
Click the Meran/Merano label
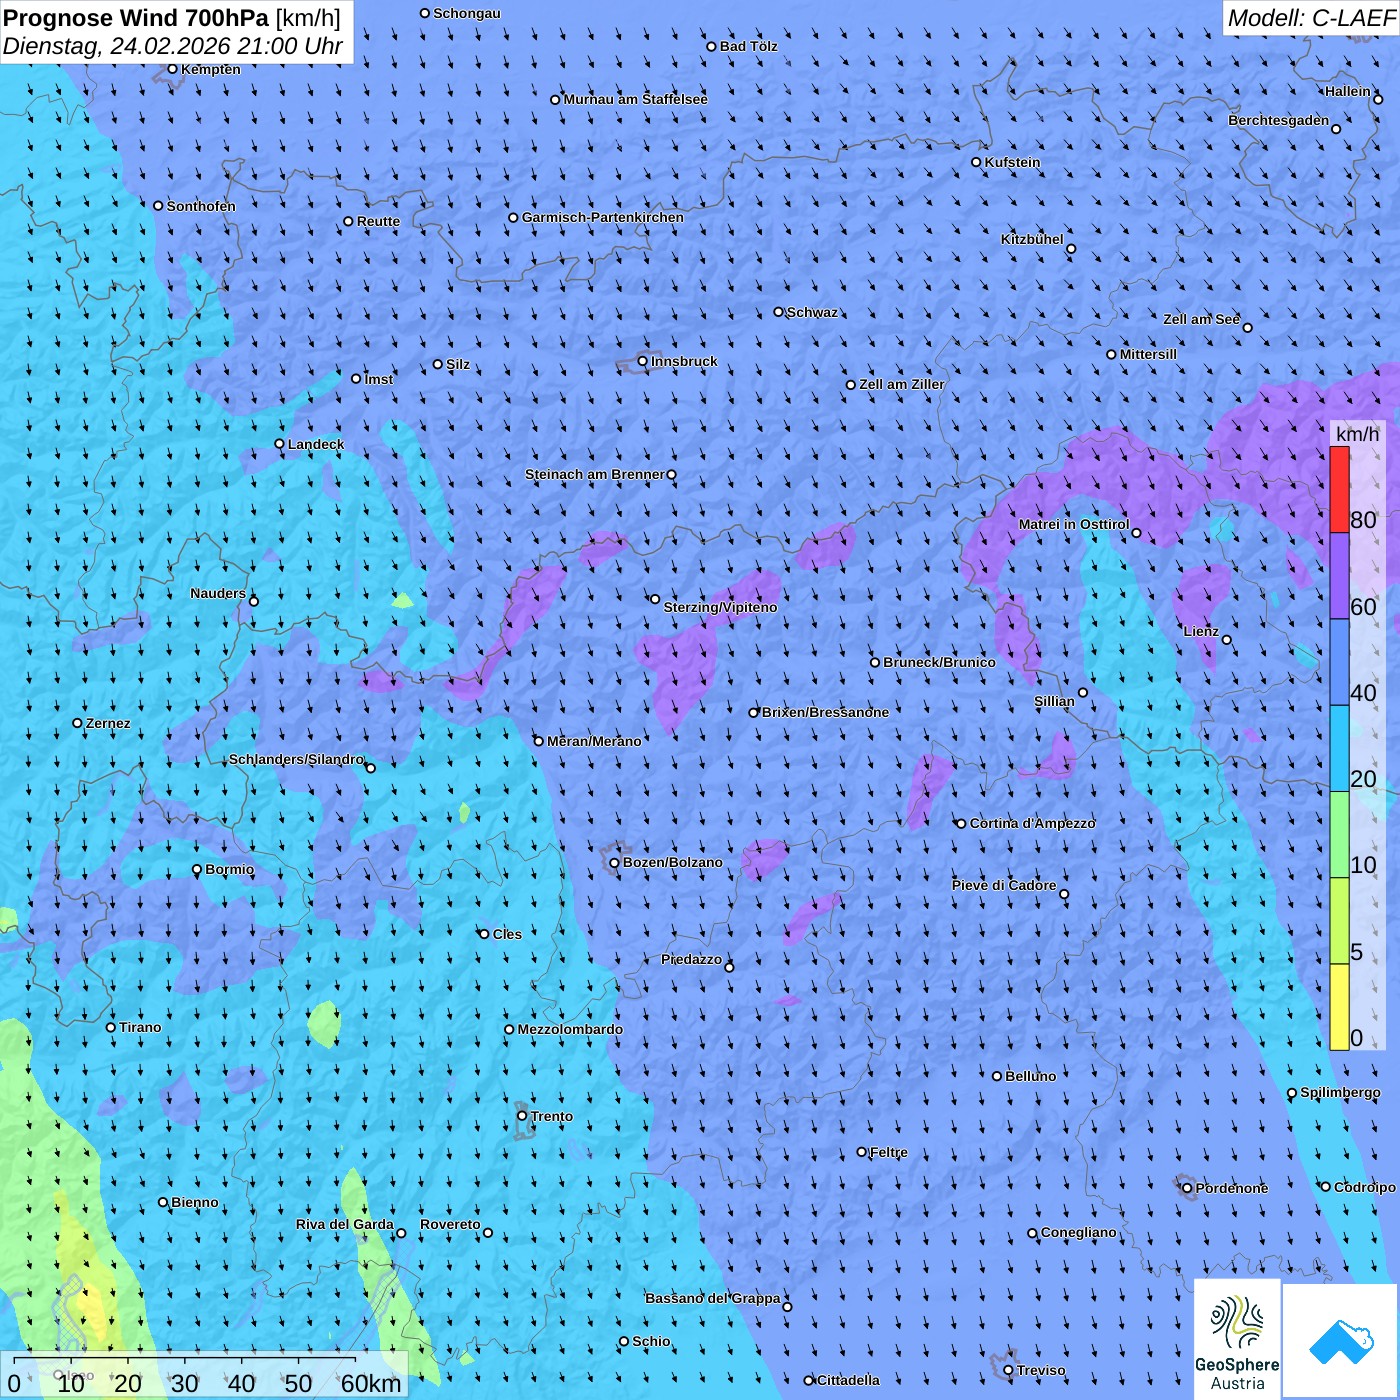pyautogui.click(x=594, y=741)
